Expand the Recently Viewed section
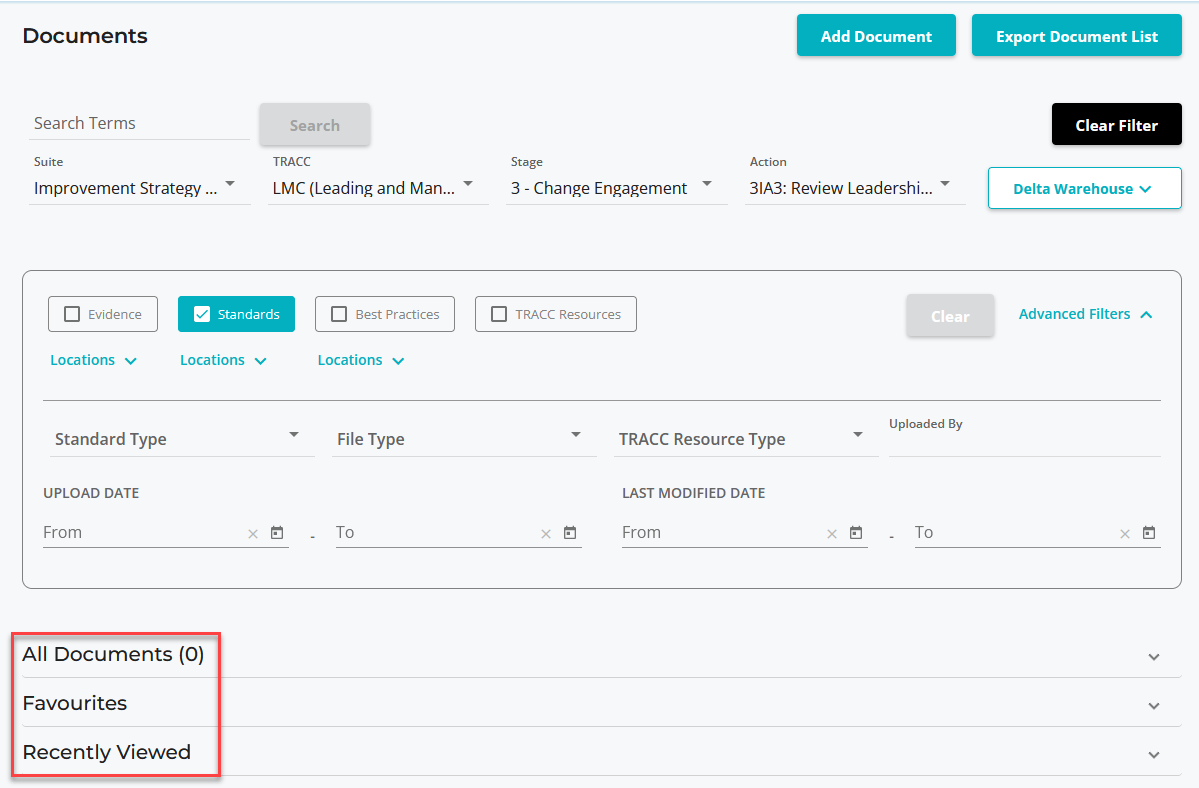 point(1154,755)
